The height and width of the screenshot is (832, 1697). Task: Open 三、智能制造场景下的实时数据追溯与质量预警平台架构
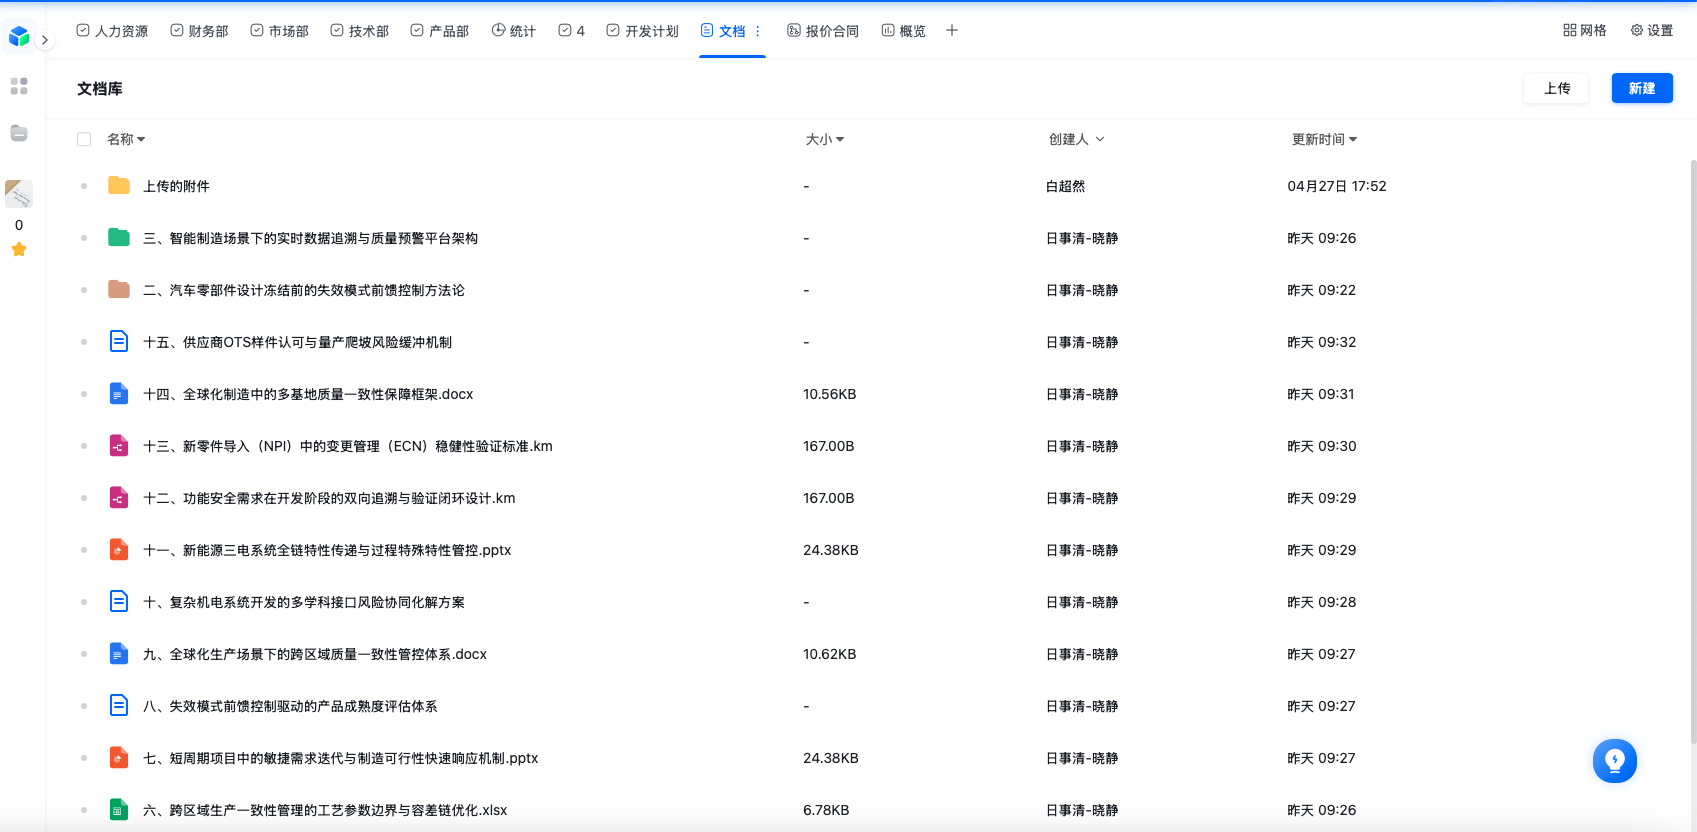310,238
